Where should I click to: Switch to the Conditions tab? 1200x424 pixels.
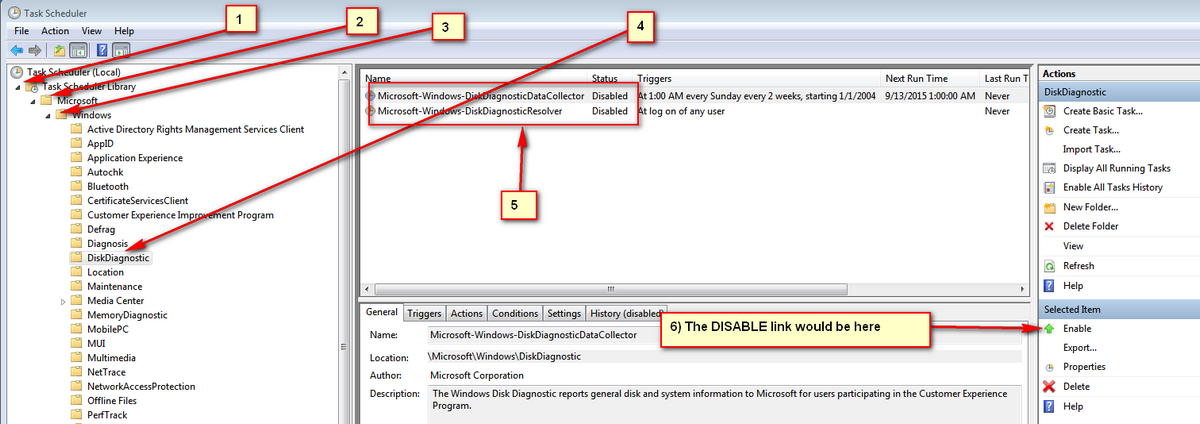pos(515,313)
